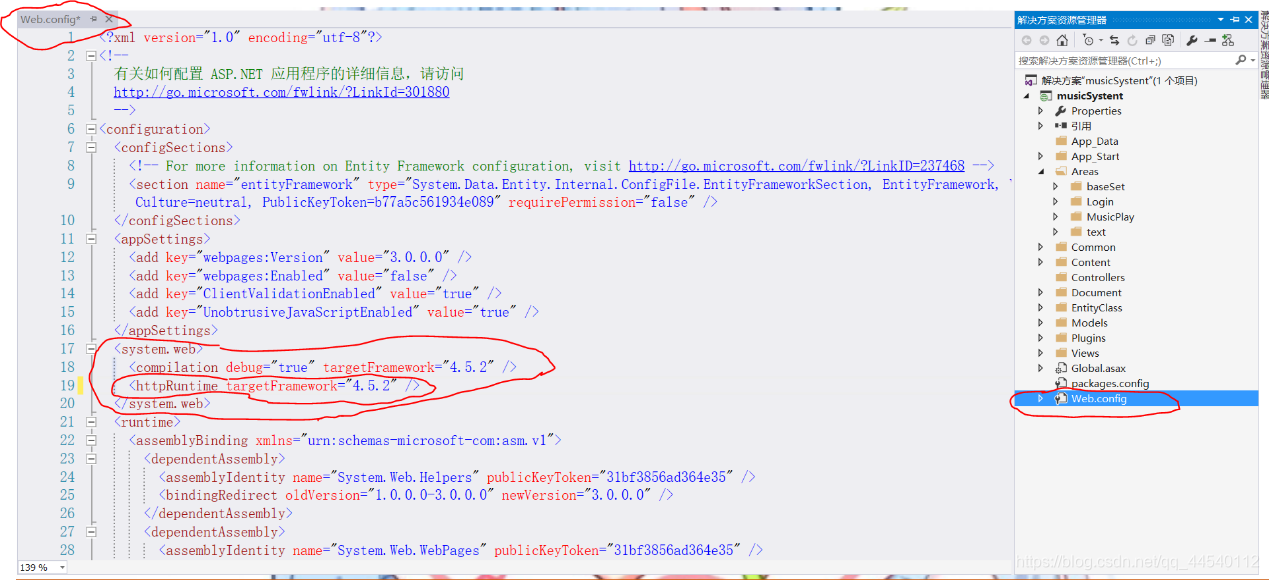This screenshot has height=580, width=1269.
Task: Click the Preview Selected Items icon
Action: 1210,40
